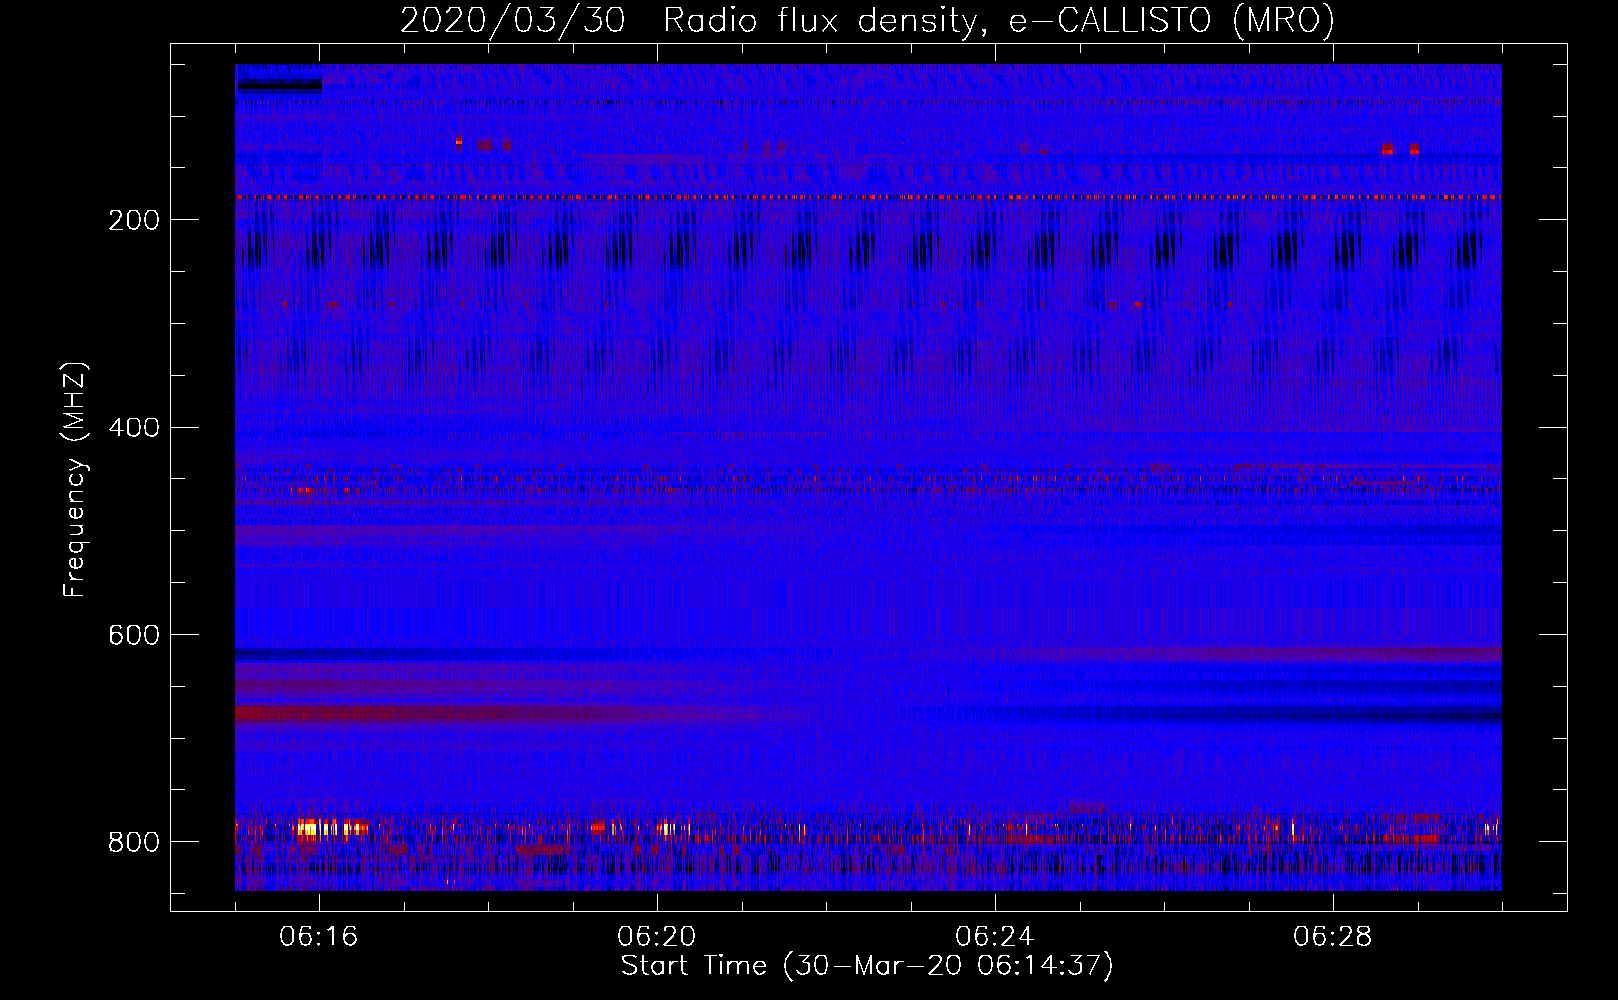
Task: Click the 400 frequency tick label
Action: 134,428
